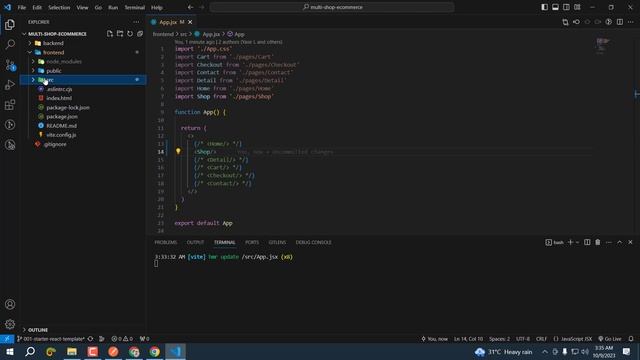Kill the terminal with trash icon
Image resolution: width=640 pixels, height=360 pixels.
pos(598,242)
